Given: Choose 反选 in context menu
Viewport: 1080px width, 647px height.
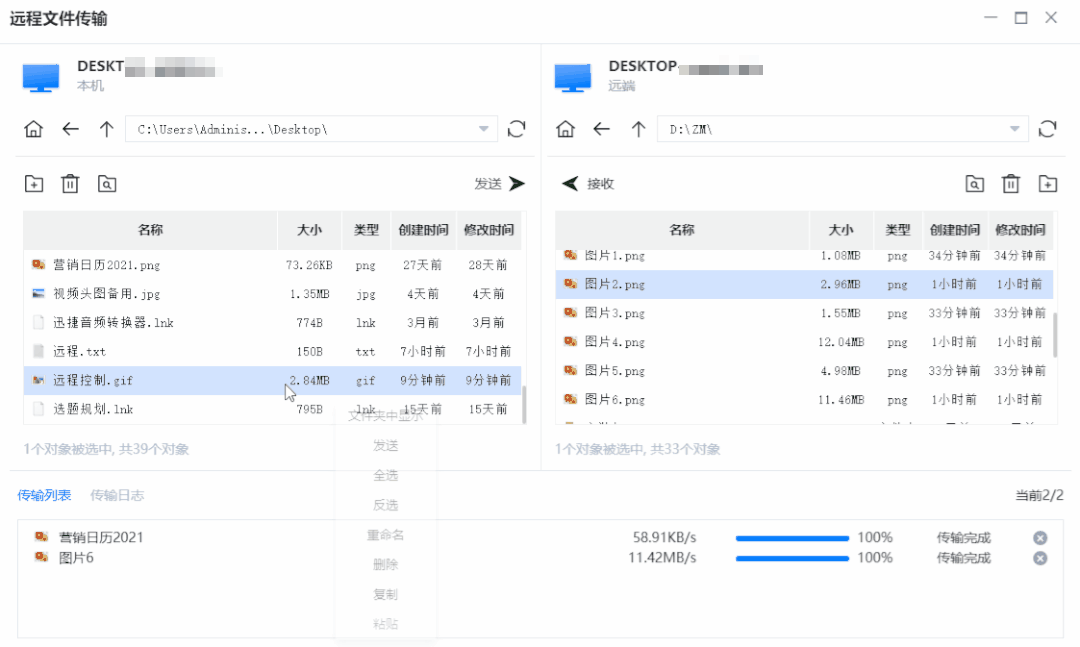Looking at the screenshot, I should pos(386,505).
